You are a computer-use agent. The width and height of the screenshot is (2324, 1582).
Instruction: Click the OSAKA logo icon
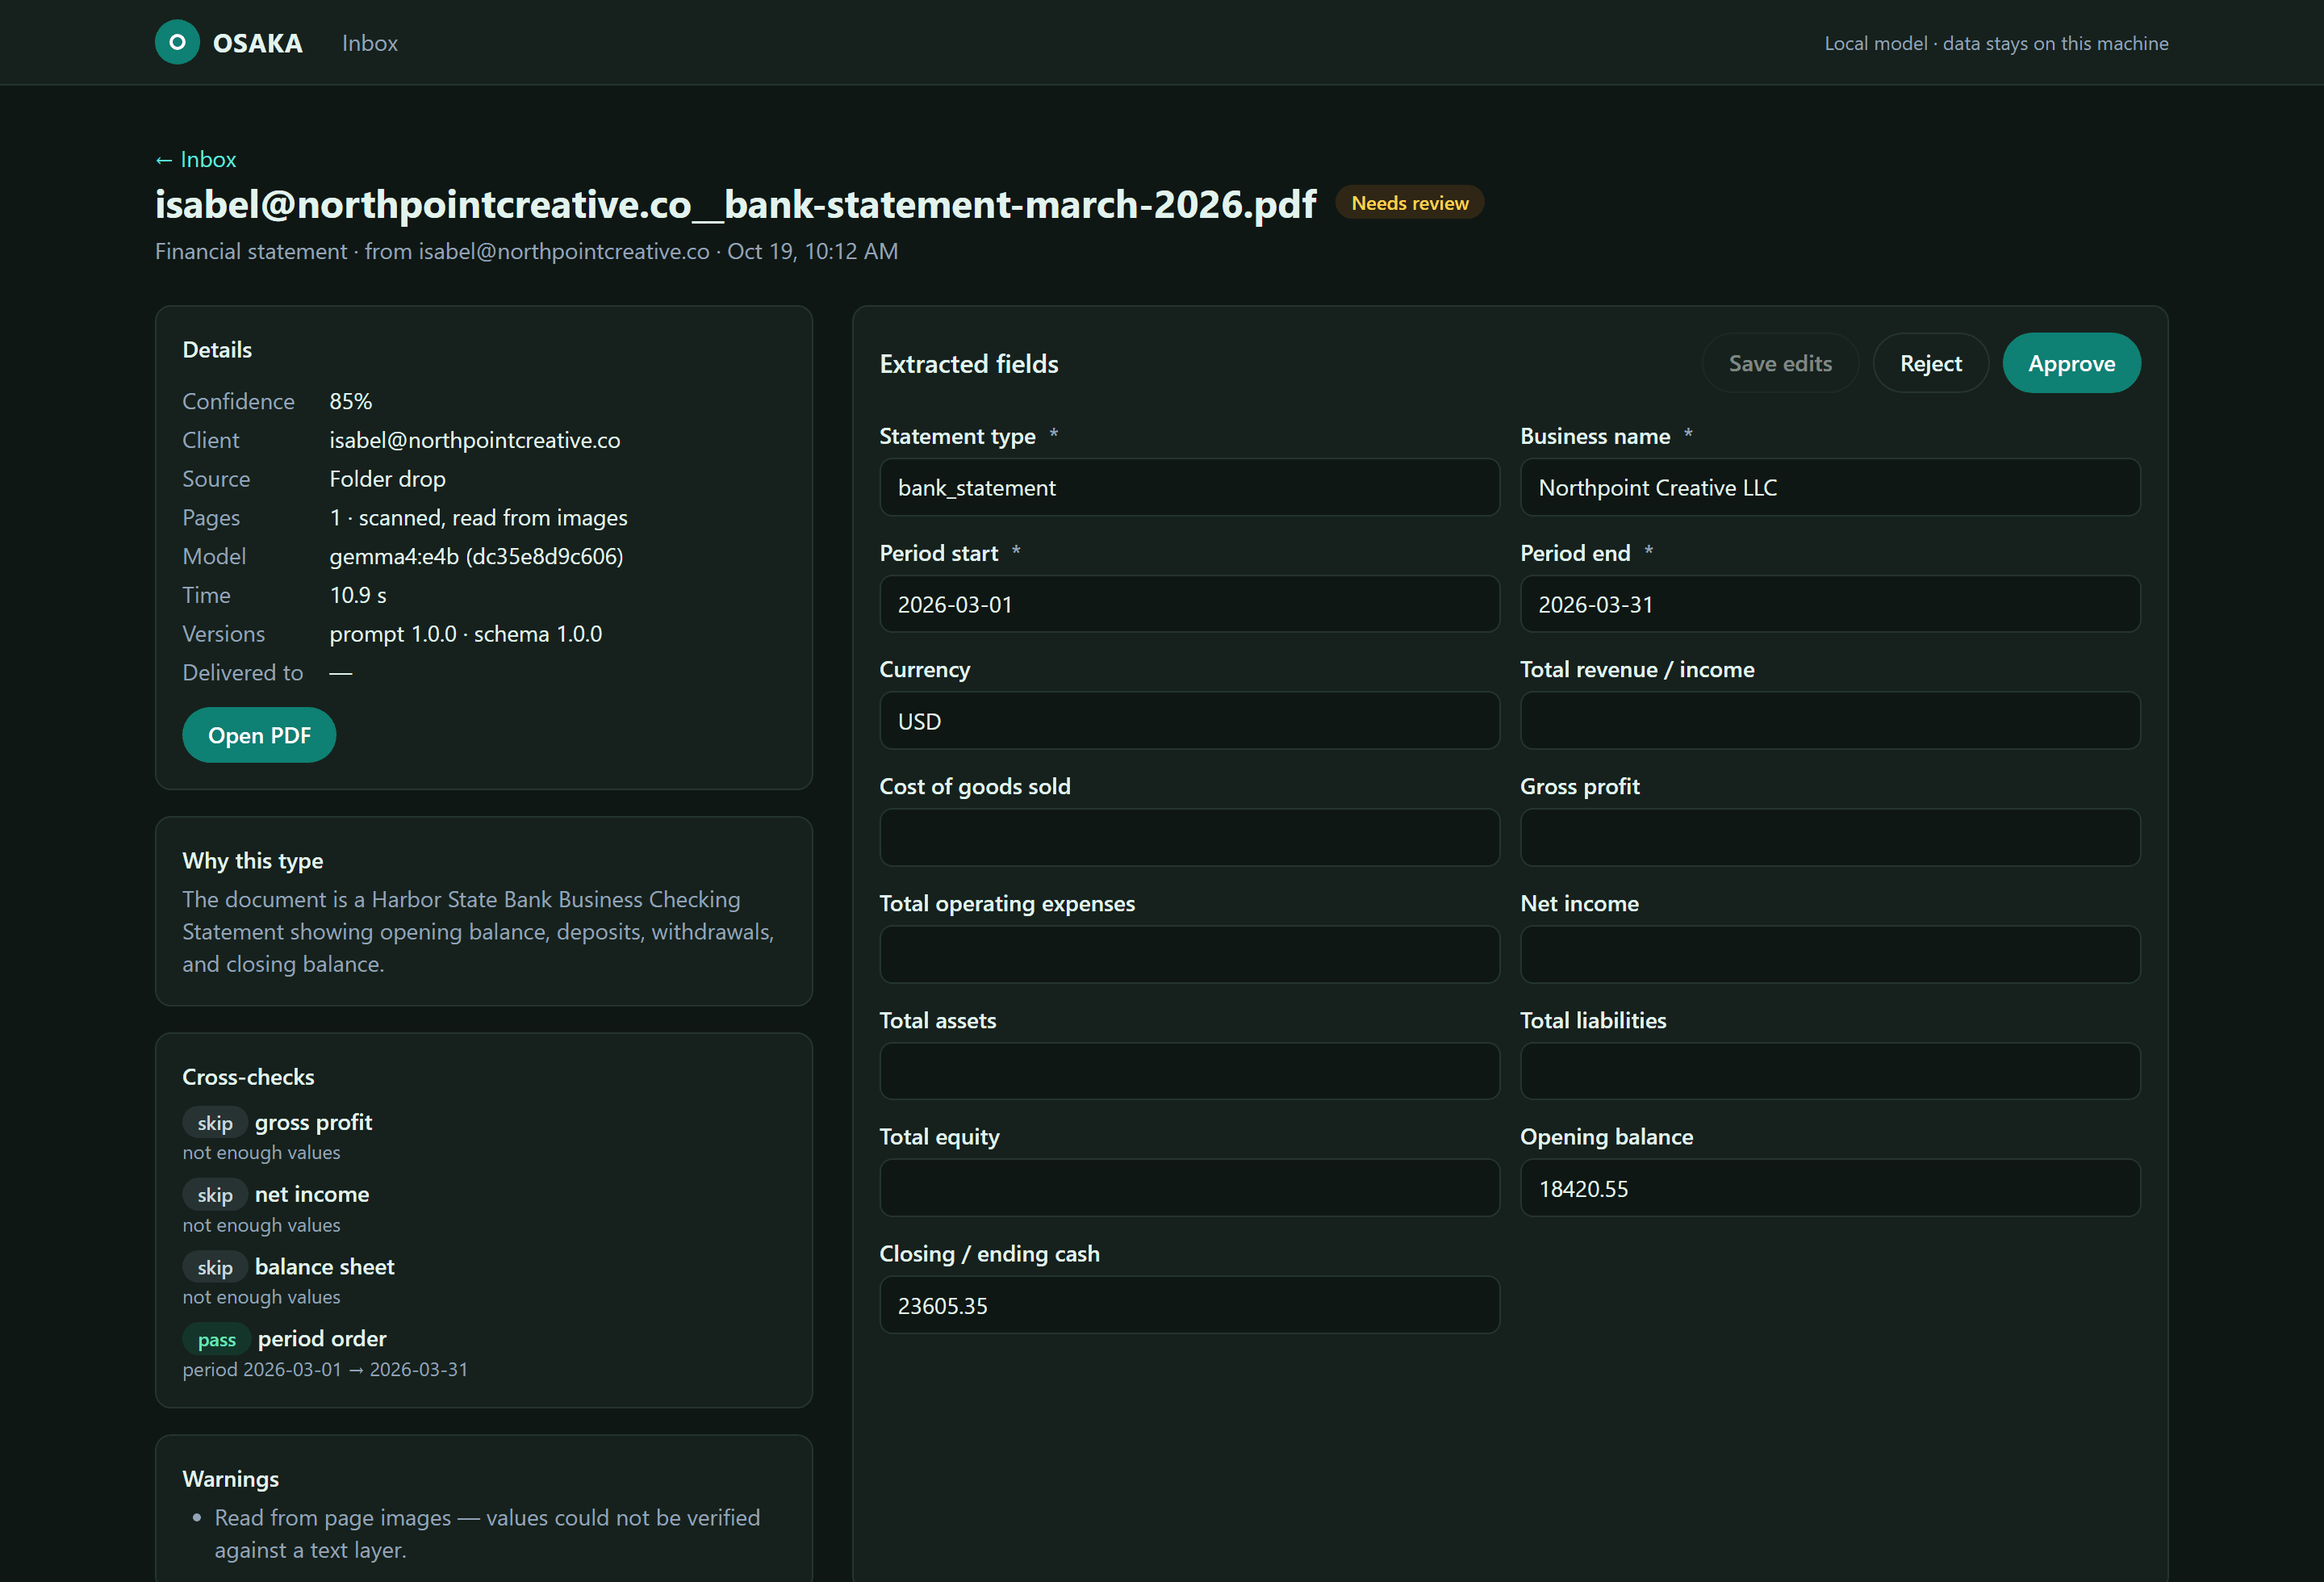[177, 42]
